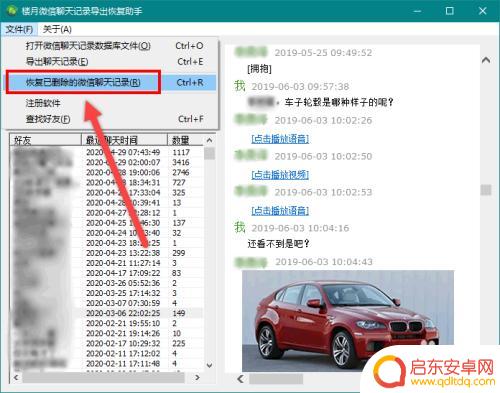Click the friend list vertical scrollbar thumb

pos(209,154)
